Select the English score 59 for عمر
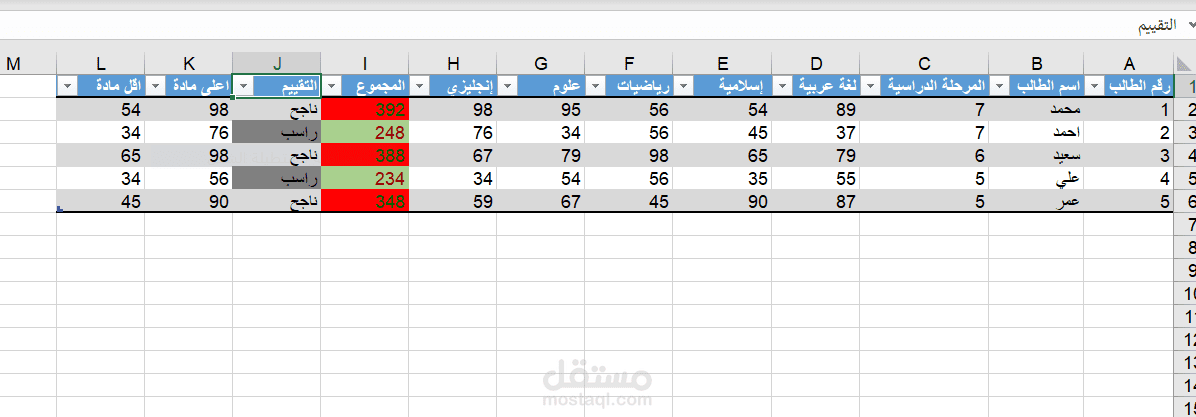The height and width of the screenshot is (417, 1196). [453, 202]
